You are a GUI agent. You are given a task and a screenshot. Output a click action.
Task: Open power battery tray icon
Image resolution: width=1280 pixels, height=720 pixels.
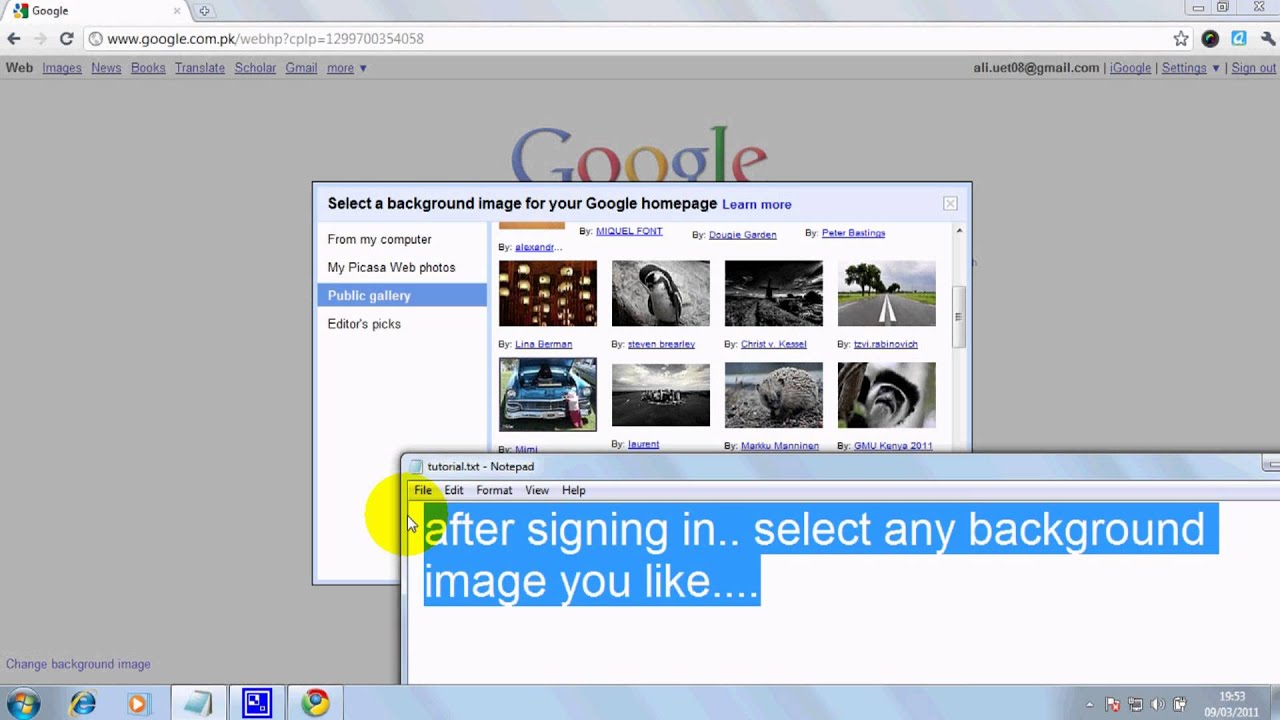[x=1180, y=704]
